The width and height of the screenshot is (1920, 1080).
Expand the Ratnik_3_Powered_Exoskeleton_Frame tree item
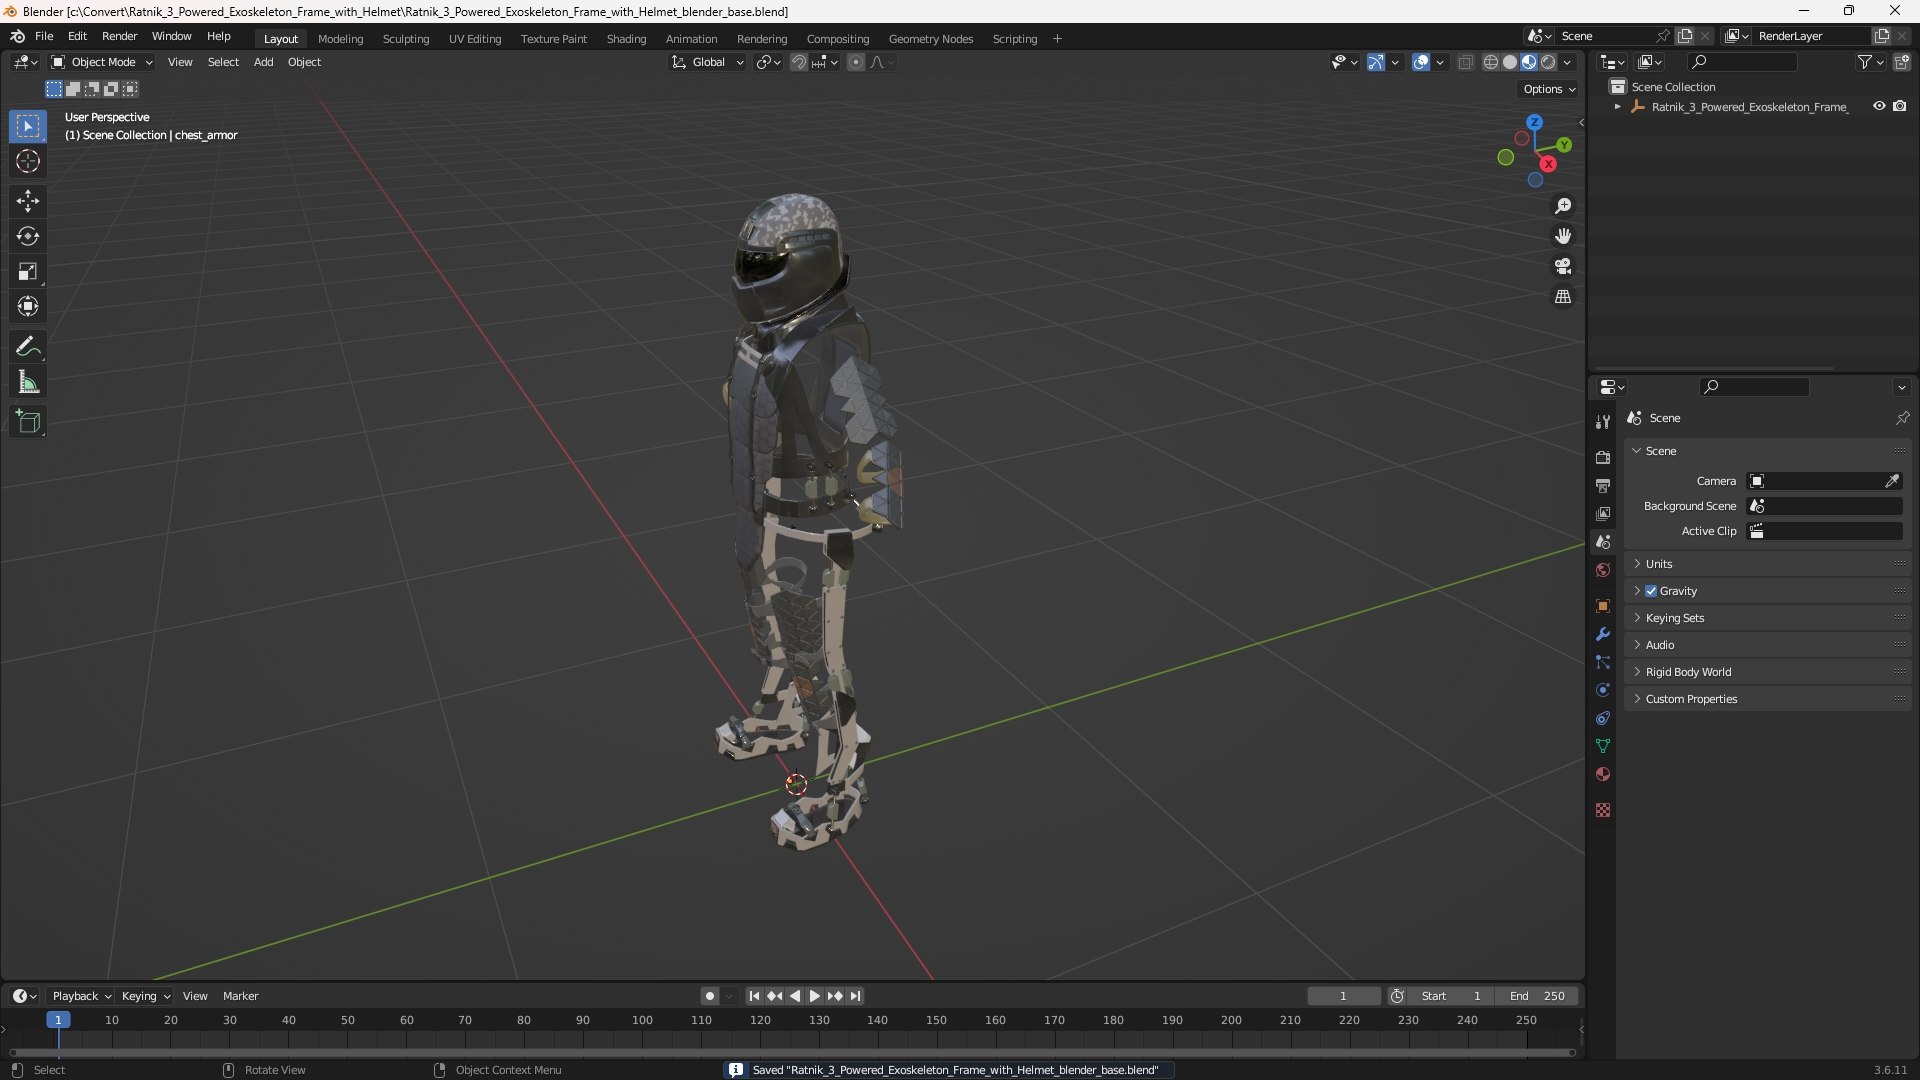point(1617,106)
